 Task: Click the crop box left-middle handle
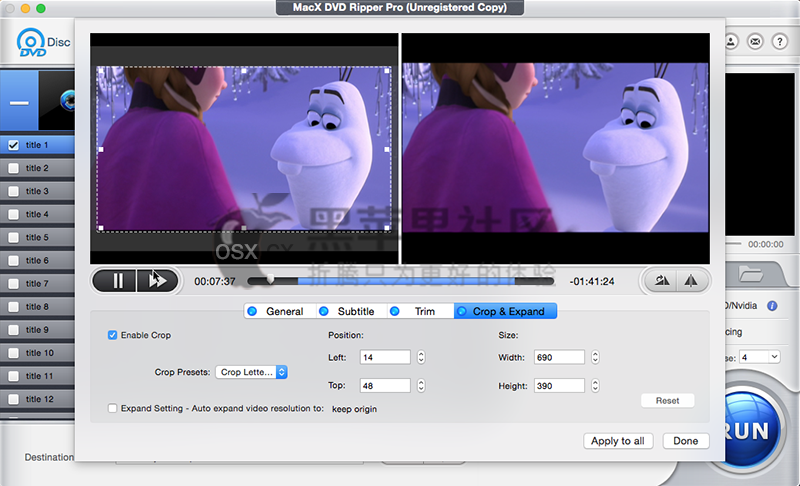pyautogui.click(x=101, y=149)
